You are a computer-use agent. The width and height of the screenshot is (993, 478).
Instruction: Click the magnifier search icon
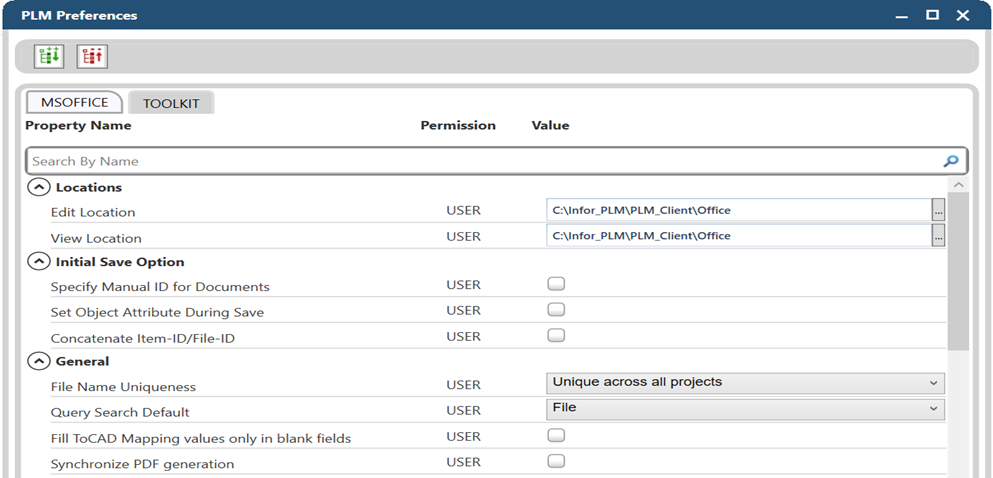(951, 161)
